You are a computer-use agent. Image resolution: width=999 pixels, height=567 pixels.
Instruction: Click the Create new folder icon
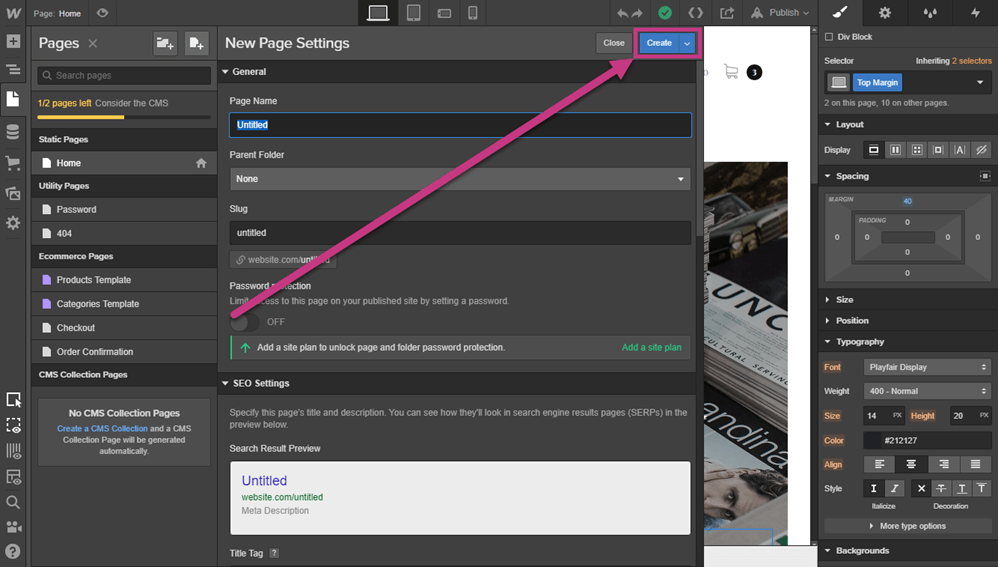coord(165,43)
